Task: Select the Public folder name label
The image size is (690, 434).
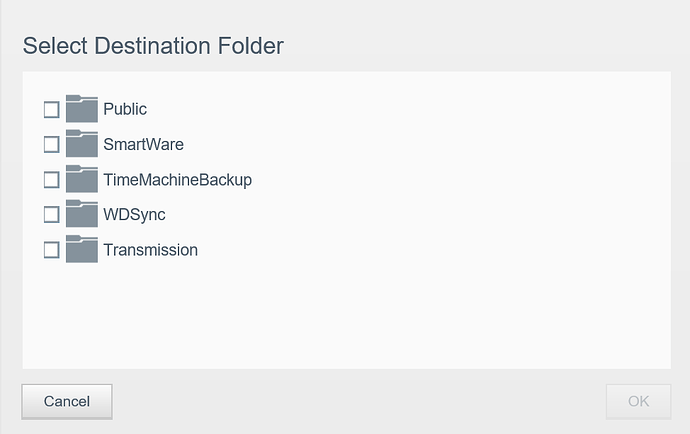Action: (125, 109)
